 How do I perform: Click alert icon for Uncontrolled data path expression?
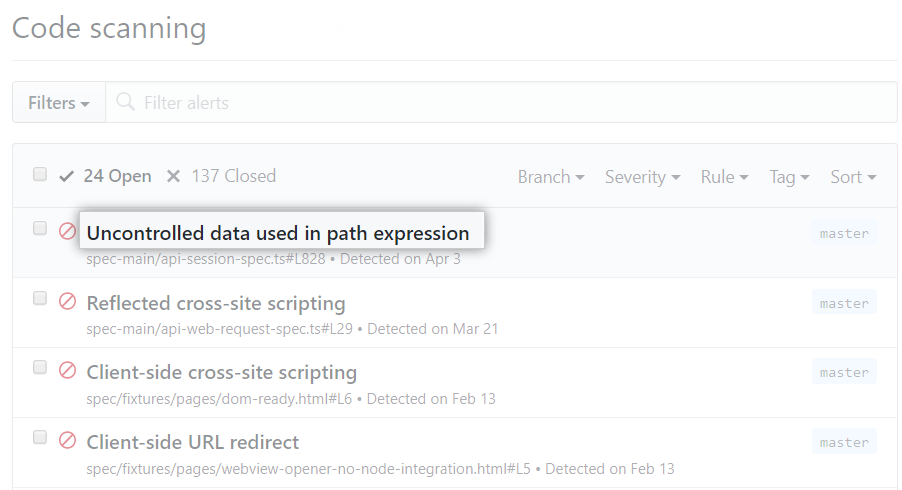tap(67, 231)
